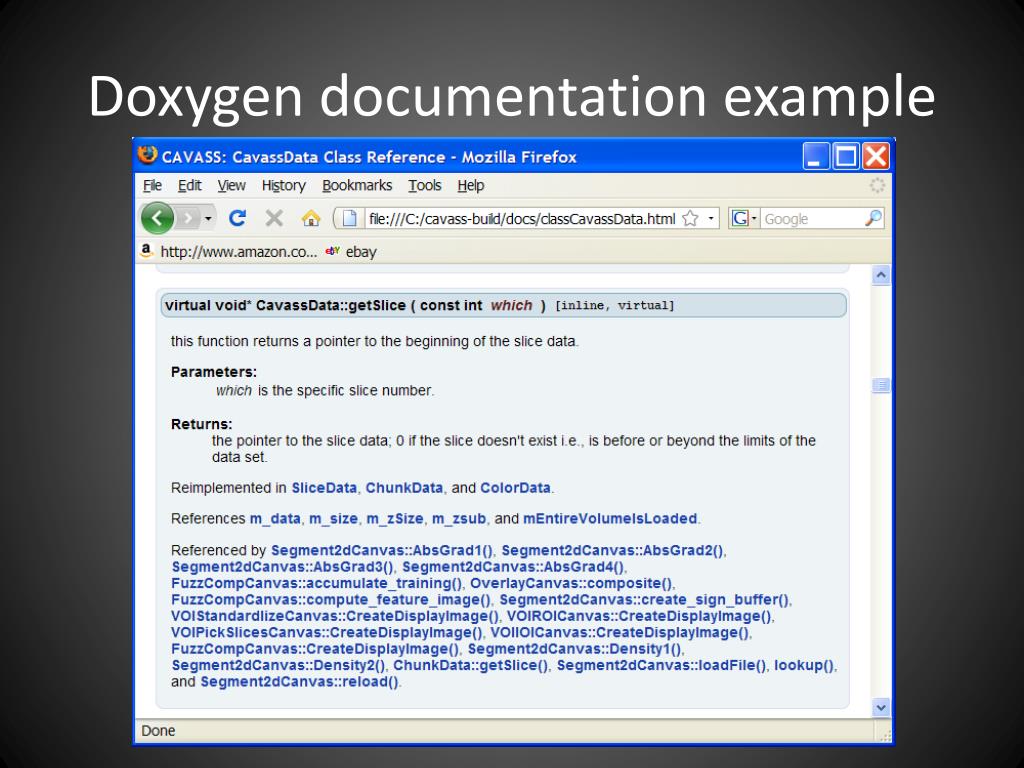Image resolution: width=1024 pixels, height=768 pixels.
Task: Go back with the green Back arrow
Action: pos(157,218)
